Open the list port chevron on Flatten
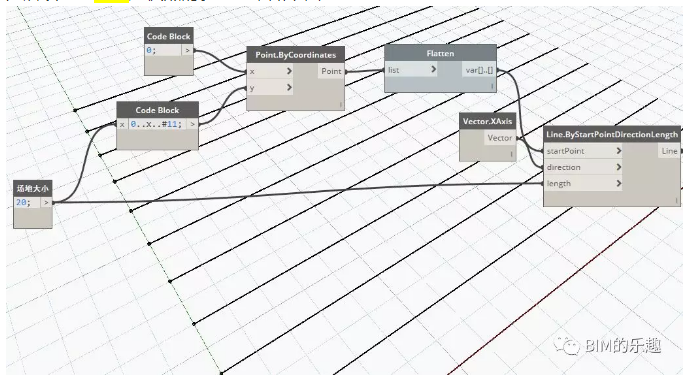The height and width of the screenshot is (384, 692). (433, 69)
